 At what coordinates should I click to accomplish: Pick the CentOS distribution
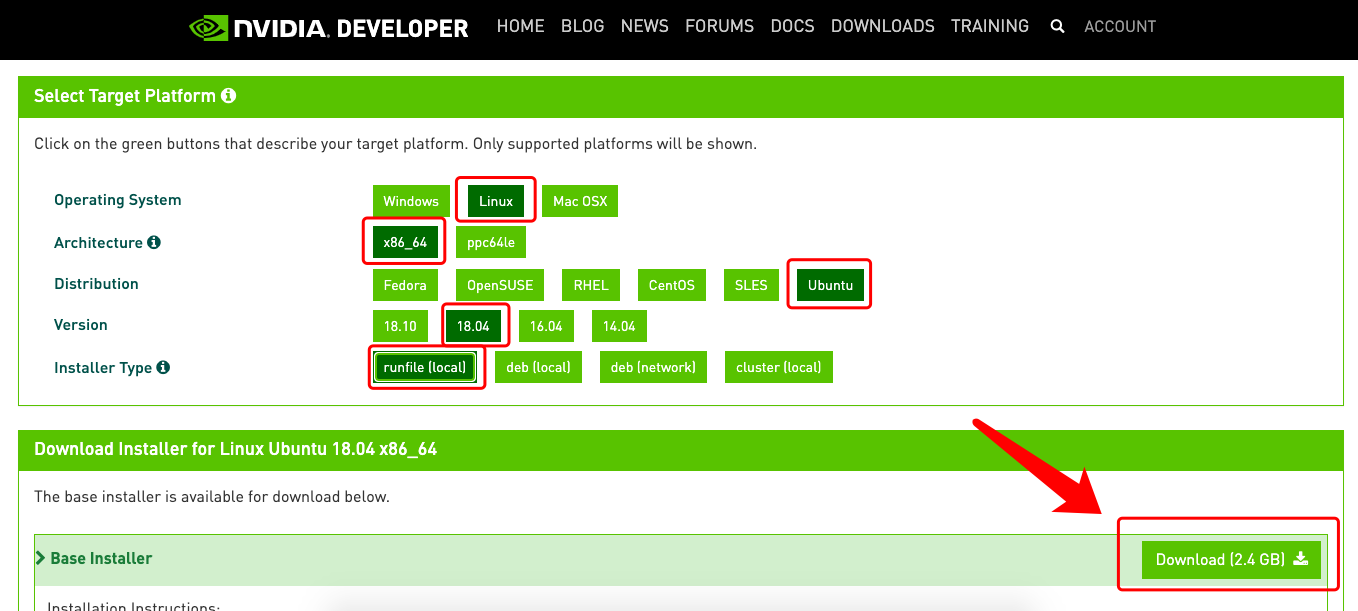(672, 285)
